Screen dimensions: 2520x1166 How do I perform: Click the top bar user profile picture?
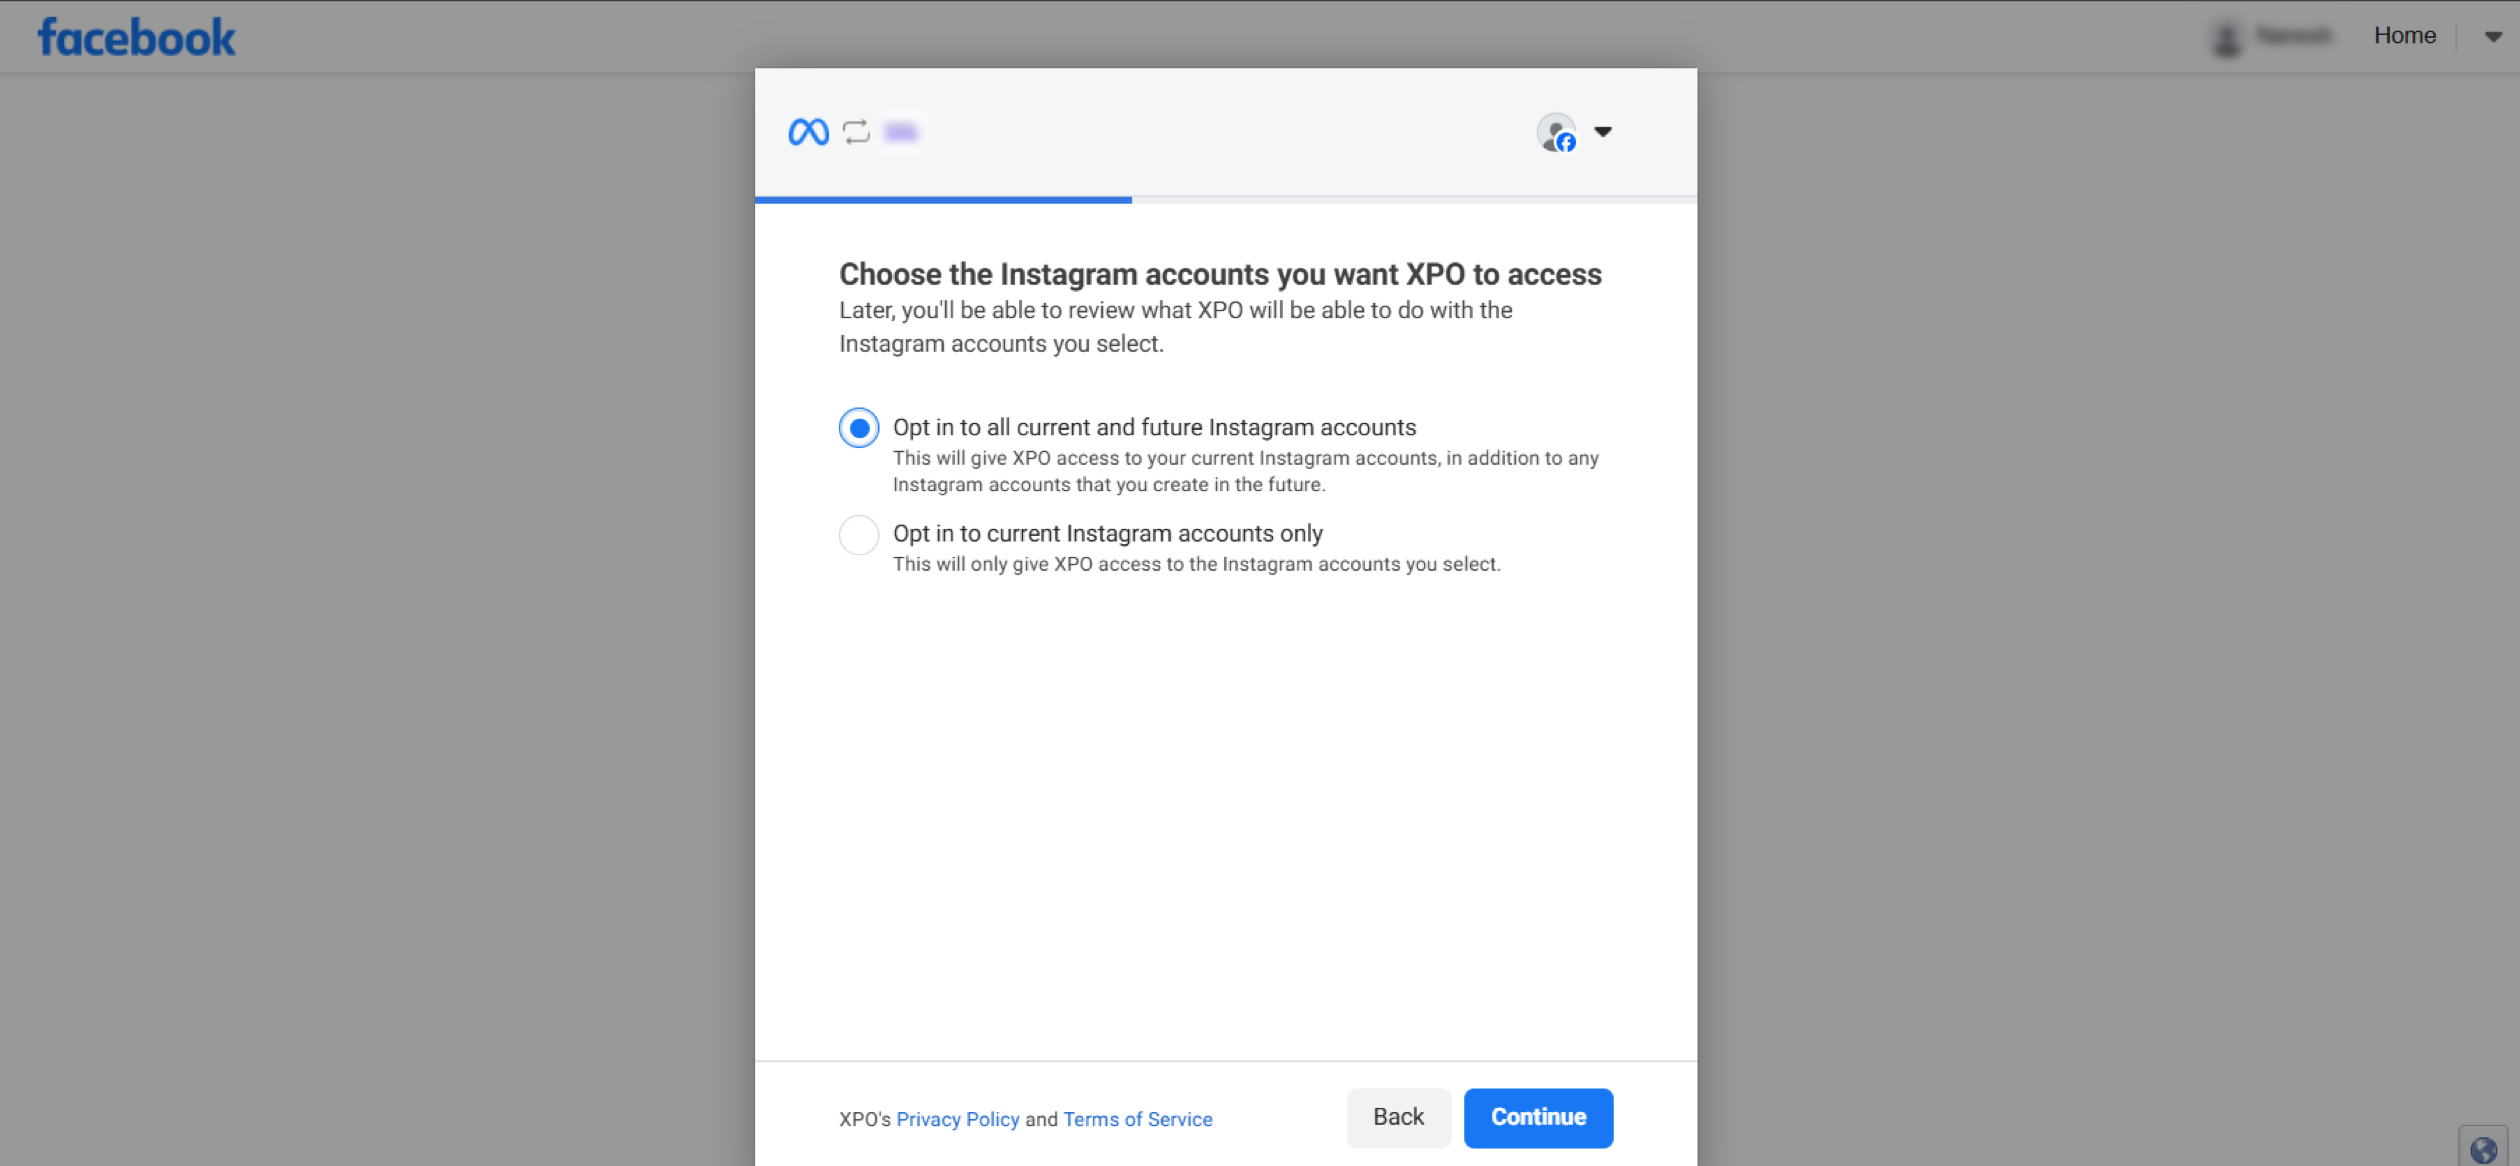tap(2227, 38)
